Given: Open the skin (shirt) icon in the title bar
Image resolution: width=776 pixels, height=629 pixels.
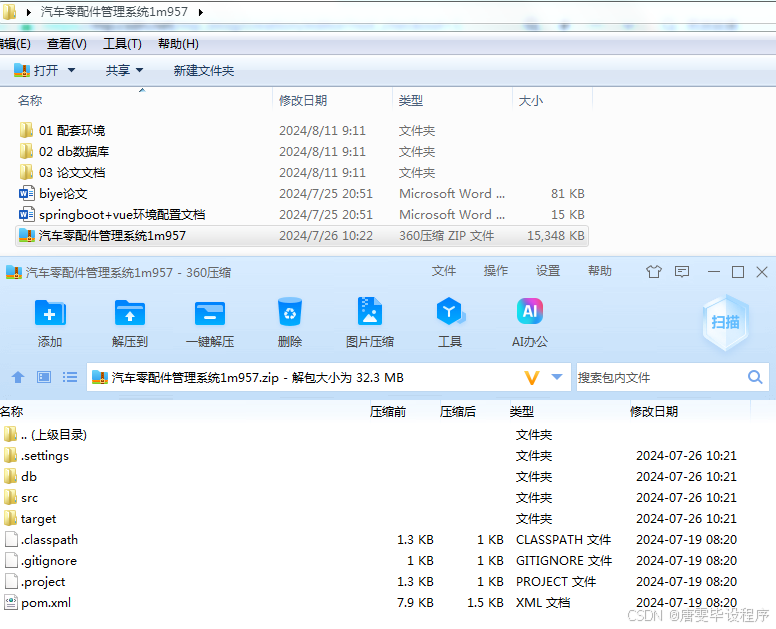Looking at the screenshot, I should [654, 272].
